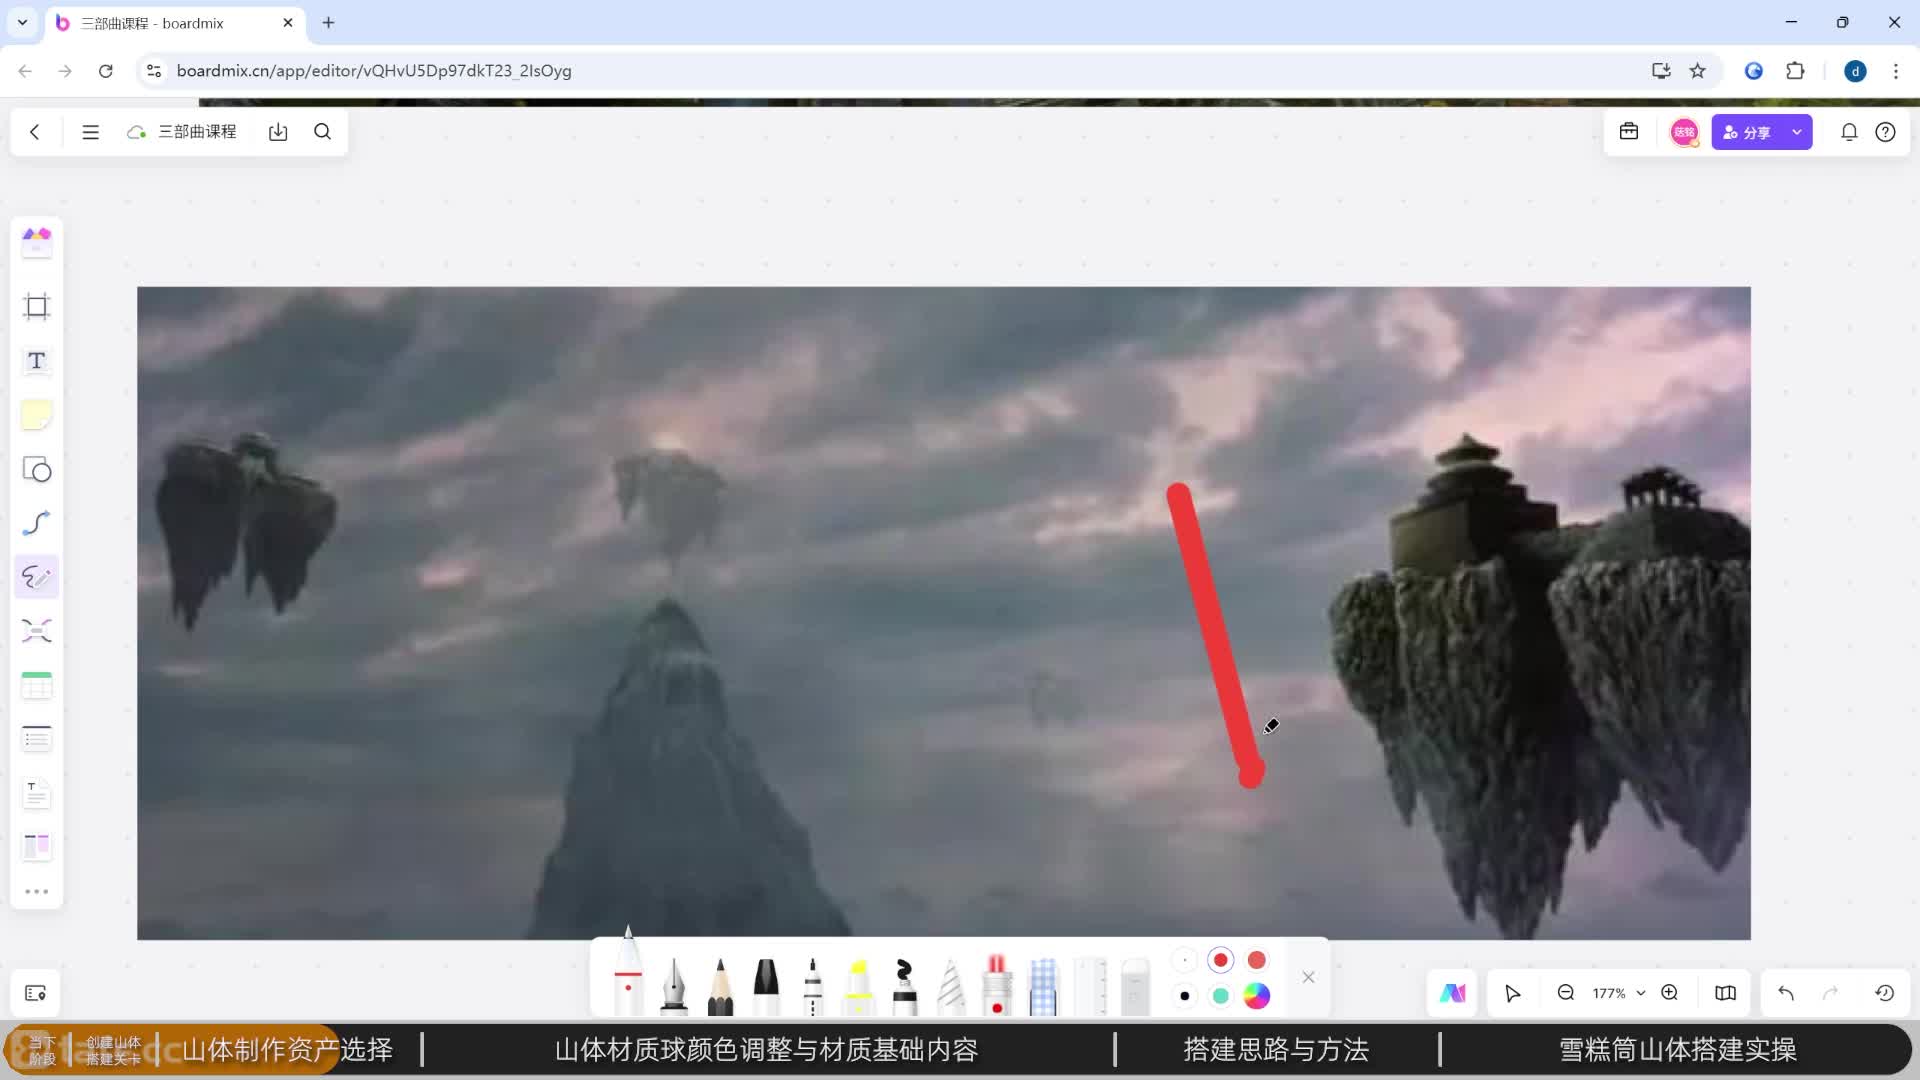Open the 177% zoom level dropdown
This screenshot has width=1920, height=1080.
[1618, 993]
